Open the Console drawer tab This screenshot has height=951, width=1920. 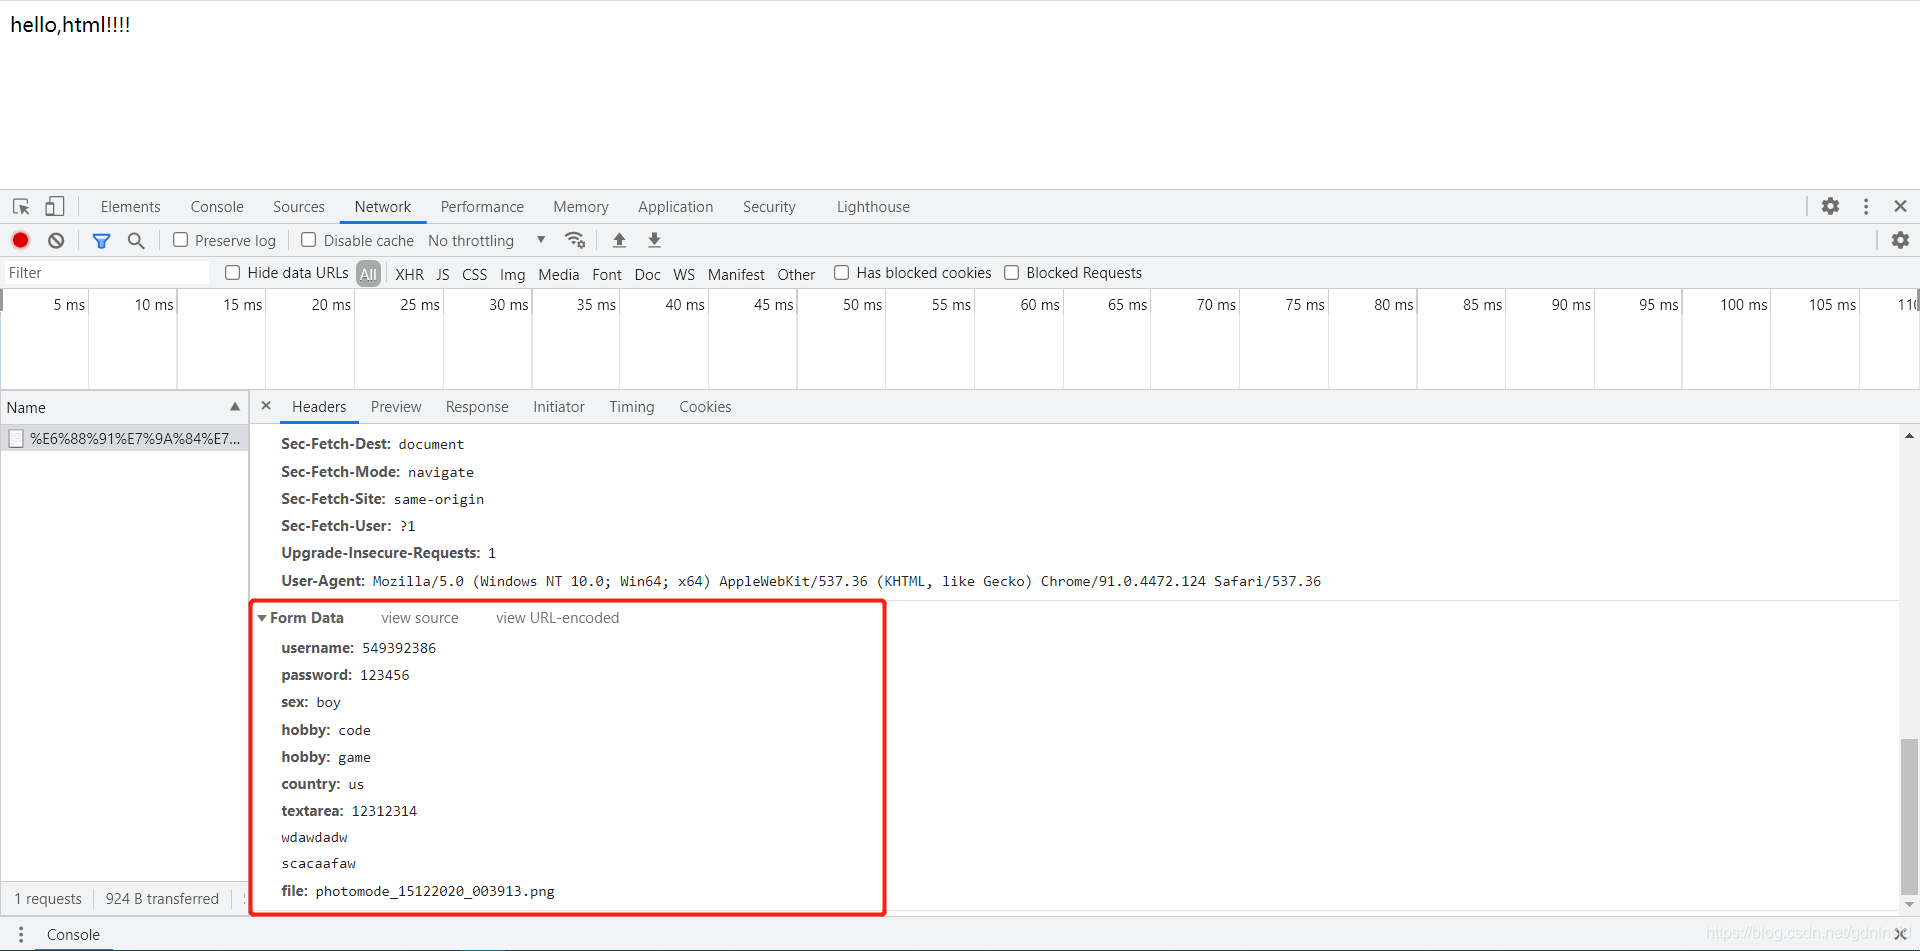73,934
